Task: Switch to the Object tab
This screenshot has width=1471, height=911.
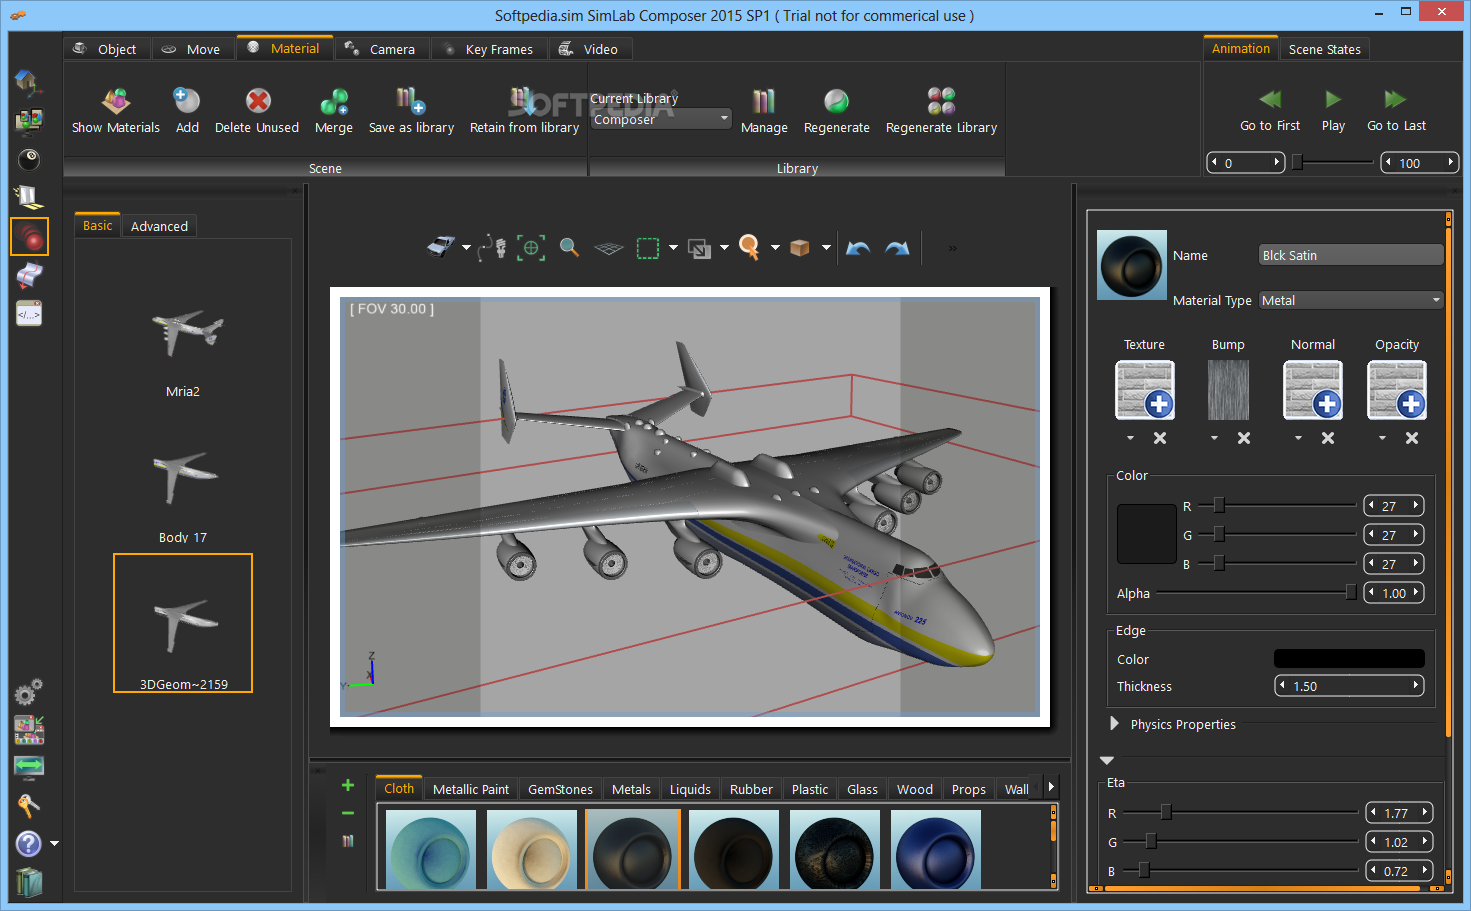Action: point(107,49)
